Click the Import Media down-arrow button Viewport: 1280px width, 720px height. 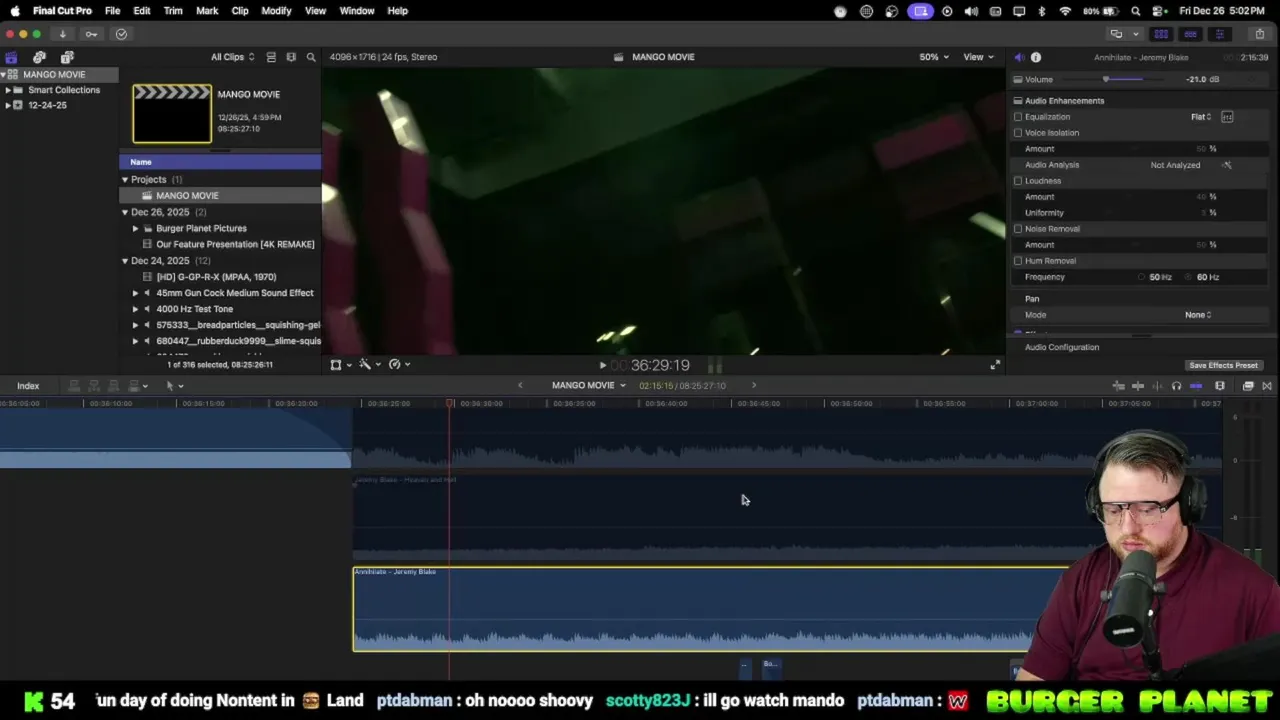click(62, 34)
